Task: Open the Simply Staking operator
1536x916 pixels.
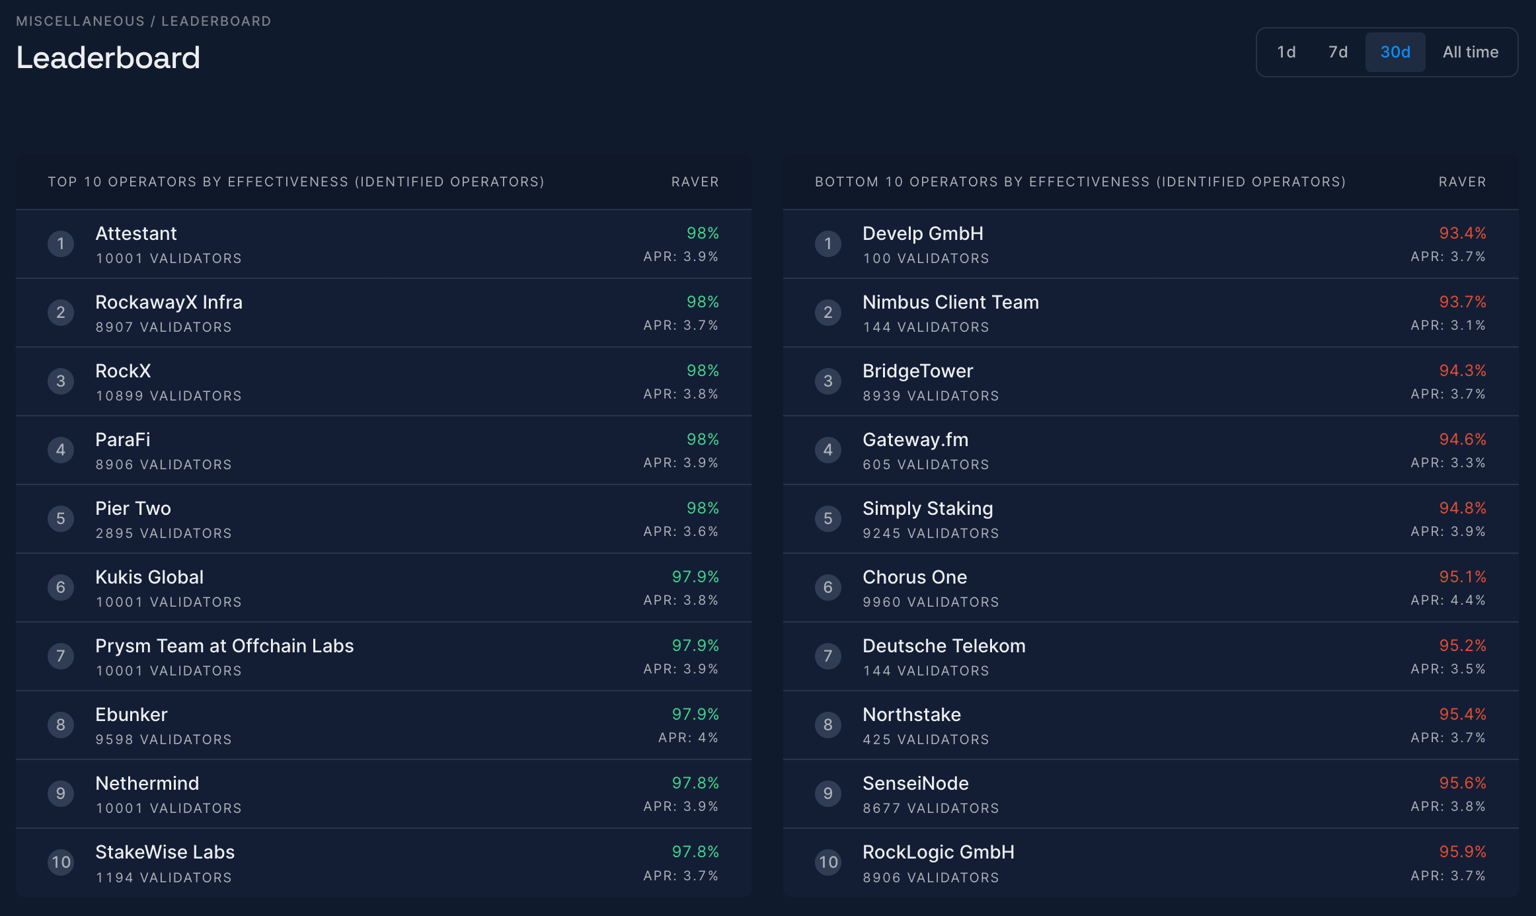Action: [928, 509]
